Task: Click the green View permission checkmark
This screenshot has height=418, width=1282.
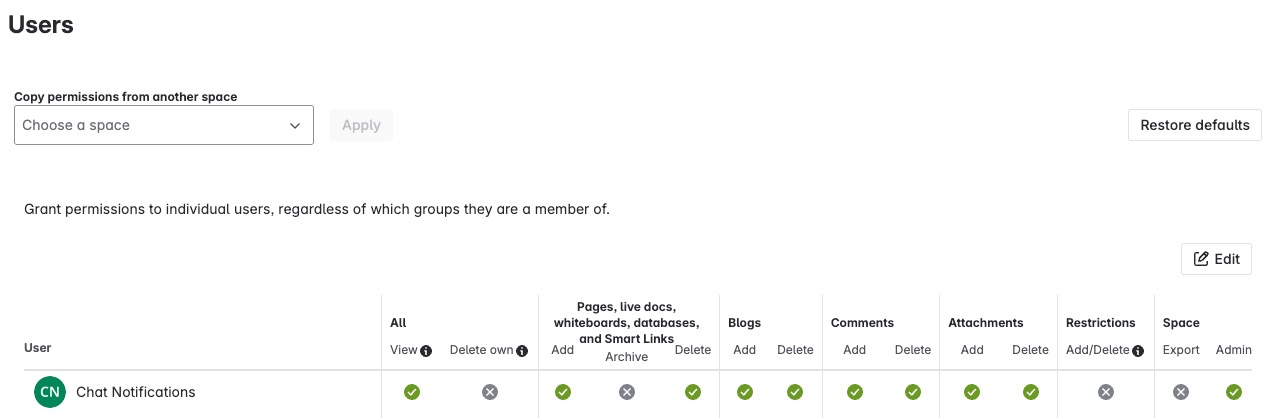Action: pyautogui.click(x=411, y=392)
